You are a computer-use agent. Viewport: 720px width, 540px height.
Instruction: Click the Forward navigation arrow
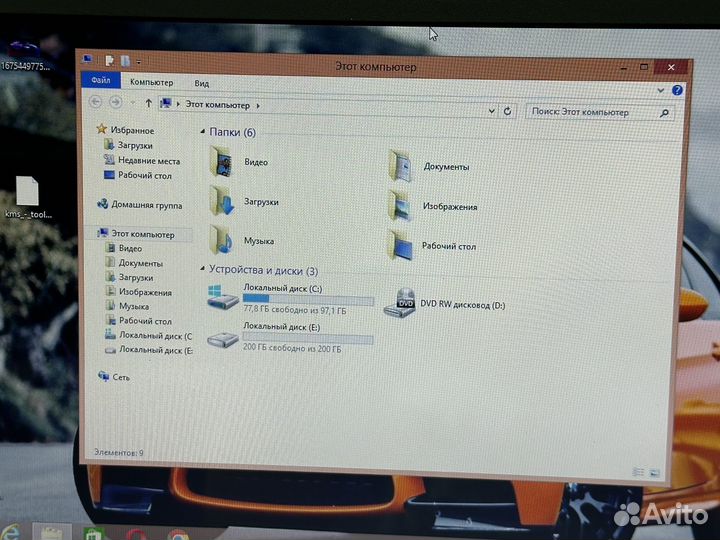click(x=116, y=102)
